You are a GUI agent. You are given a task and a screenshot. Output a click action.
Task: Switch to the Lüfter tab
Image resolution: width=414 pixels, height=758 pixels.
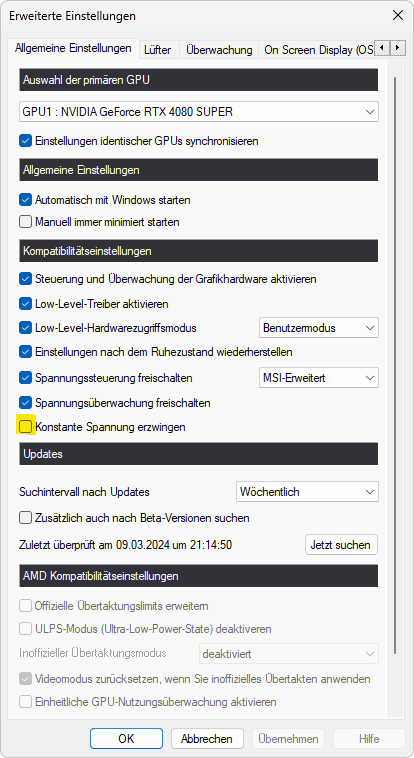158,50
